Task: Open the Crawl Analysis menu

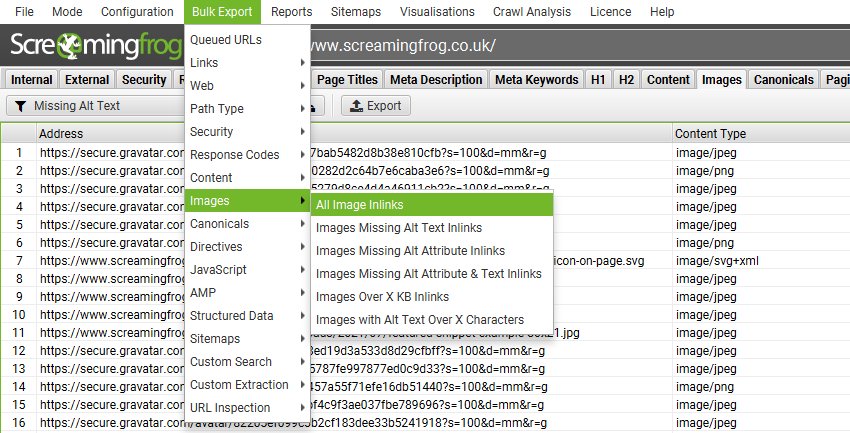Action: point(532,11)
